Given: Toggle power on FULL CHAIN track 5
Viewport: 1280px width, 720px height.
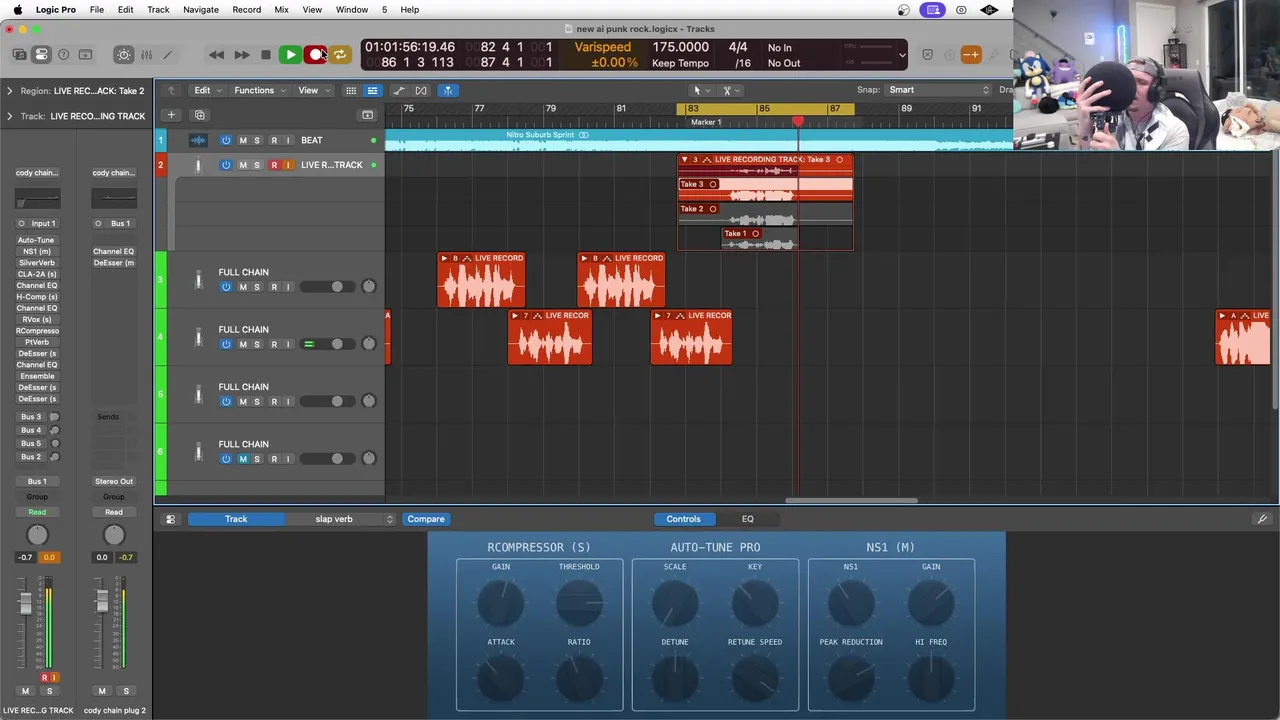Looking at the screenshot, I should (x=226, y=402).
